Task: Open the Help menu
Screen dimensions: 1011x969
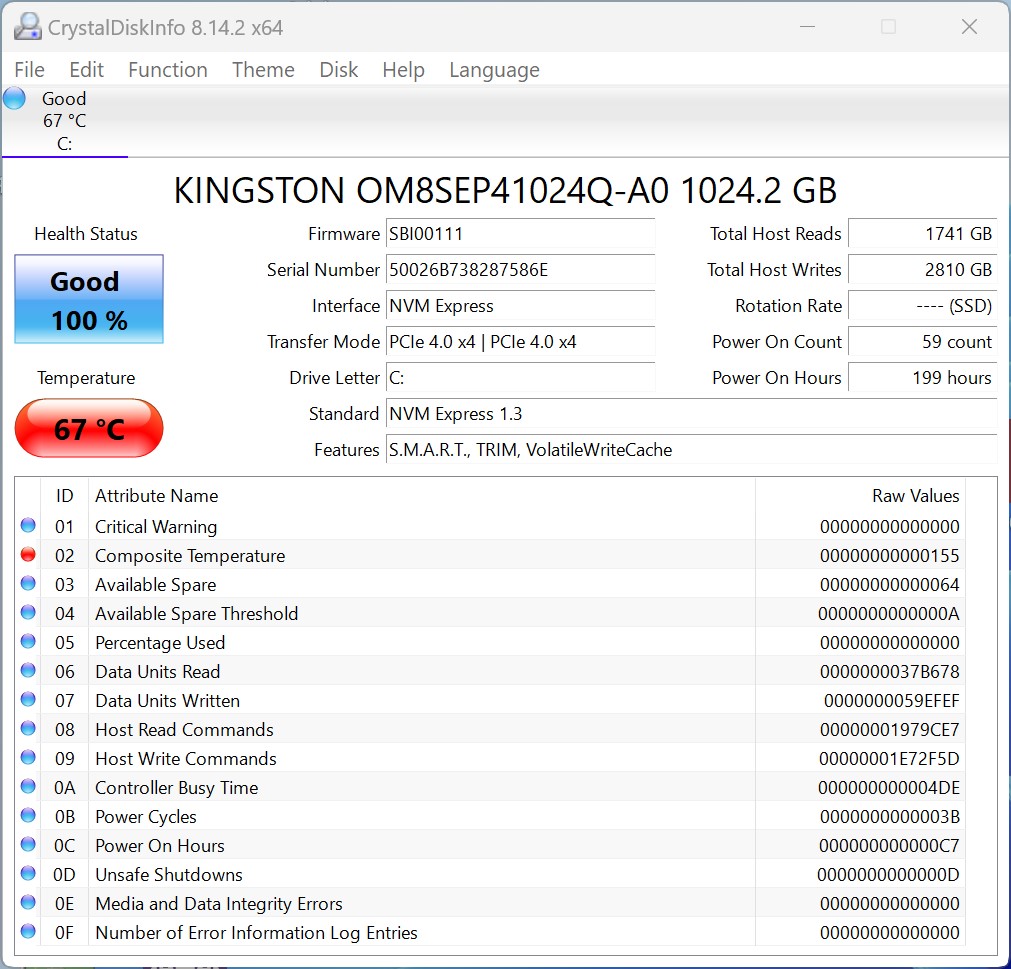Action: pos(404,70)
